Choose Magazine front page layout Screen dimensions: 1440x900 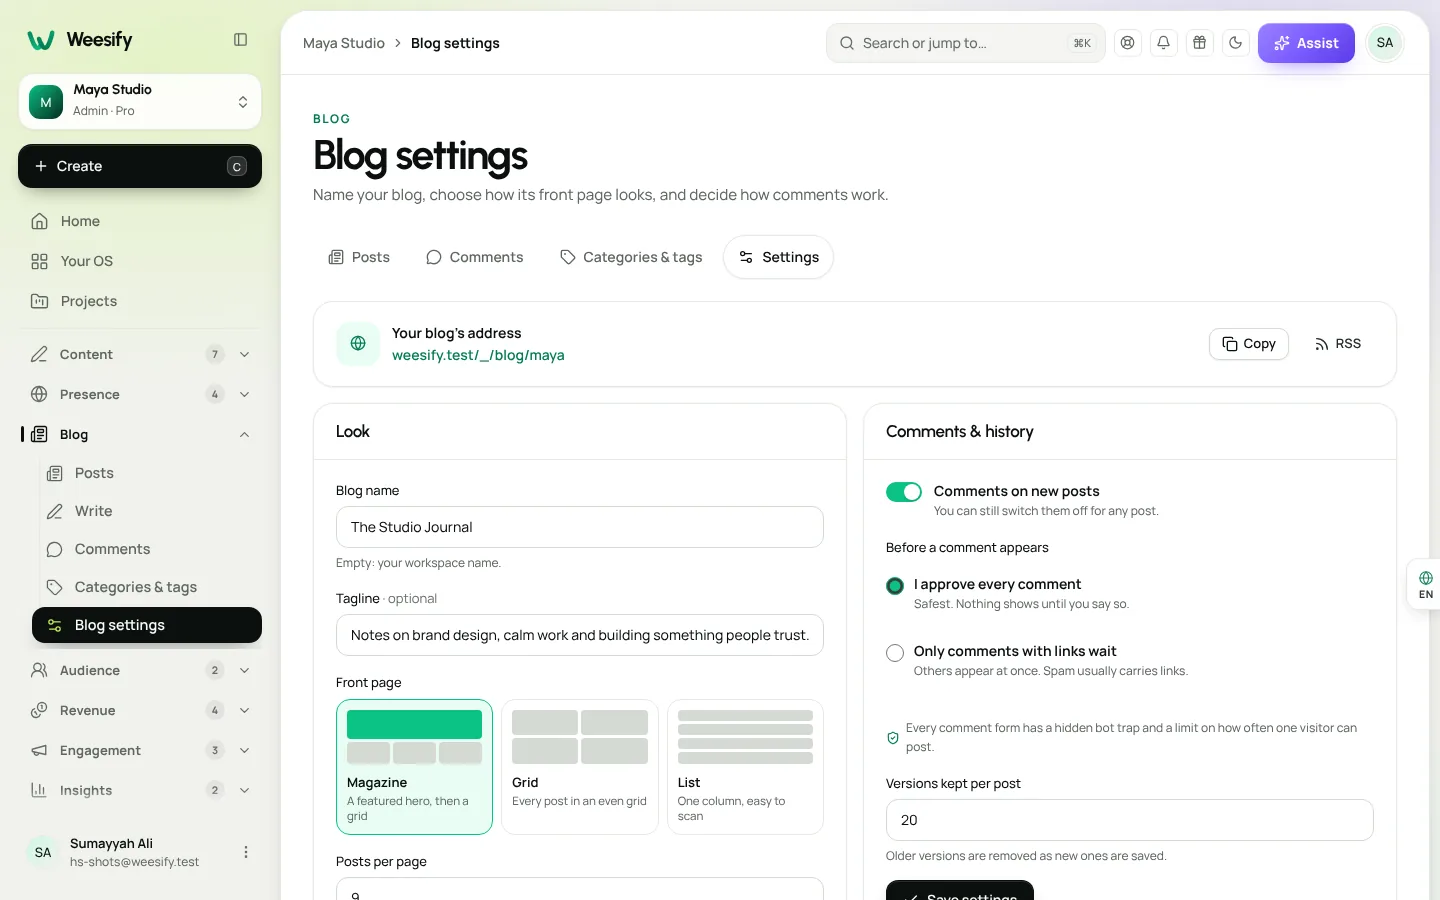coord(414,767)
